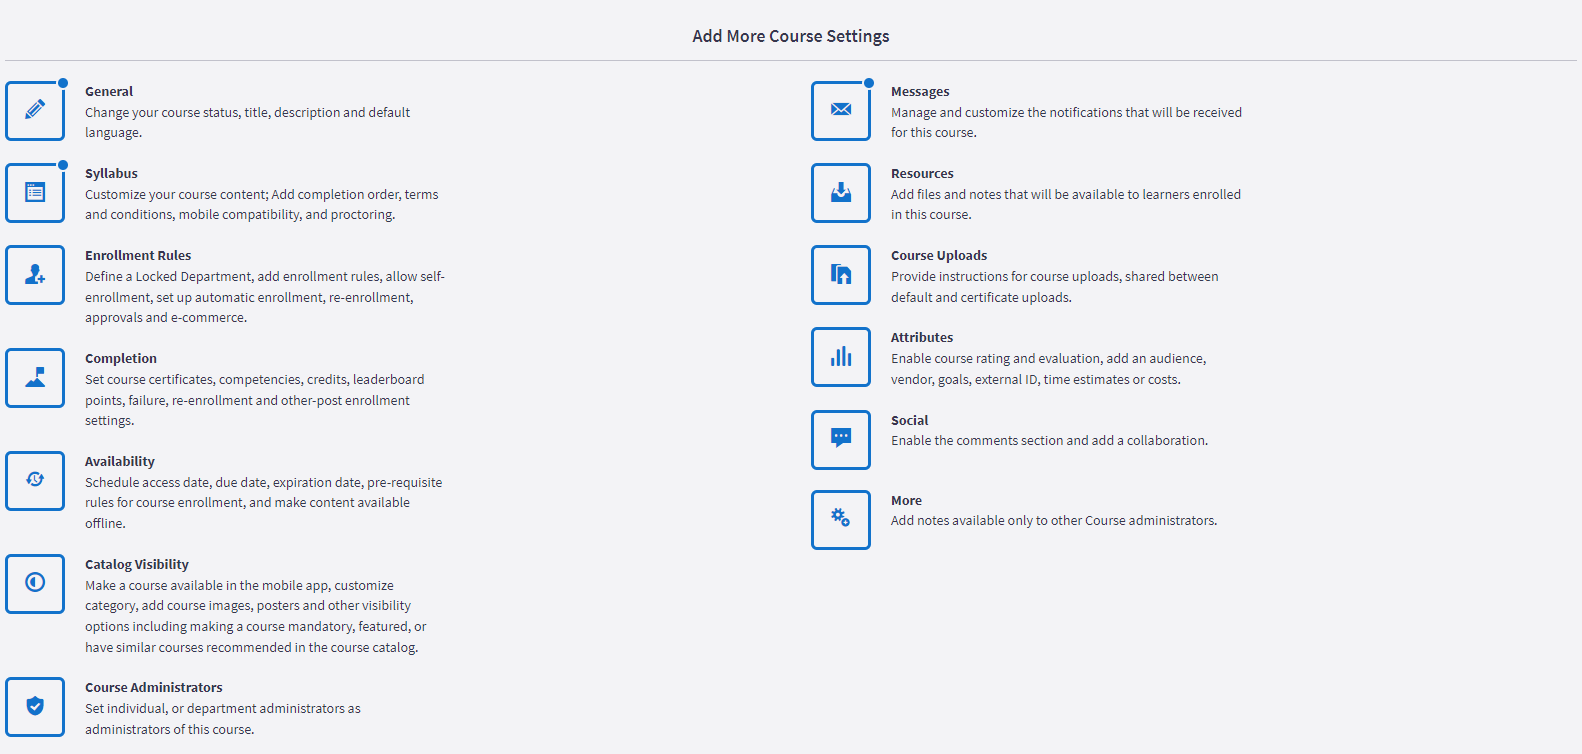1582x754 pixels.
Task: Click the Availability heading text
Action: point(120,461)
